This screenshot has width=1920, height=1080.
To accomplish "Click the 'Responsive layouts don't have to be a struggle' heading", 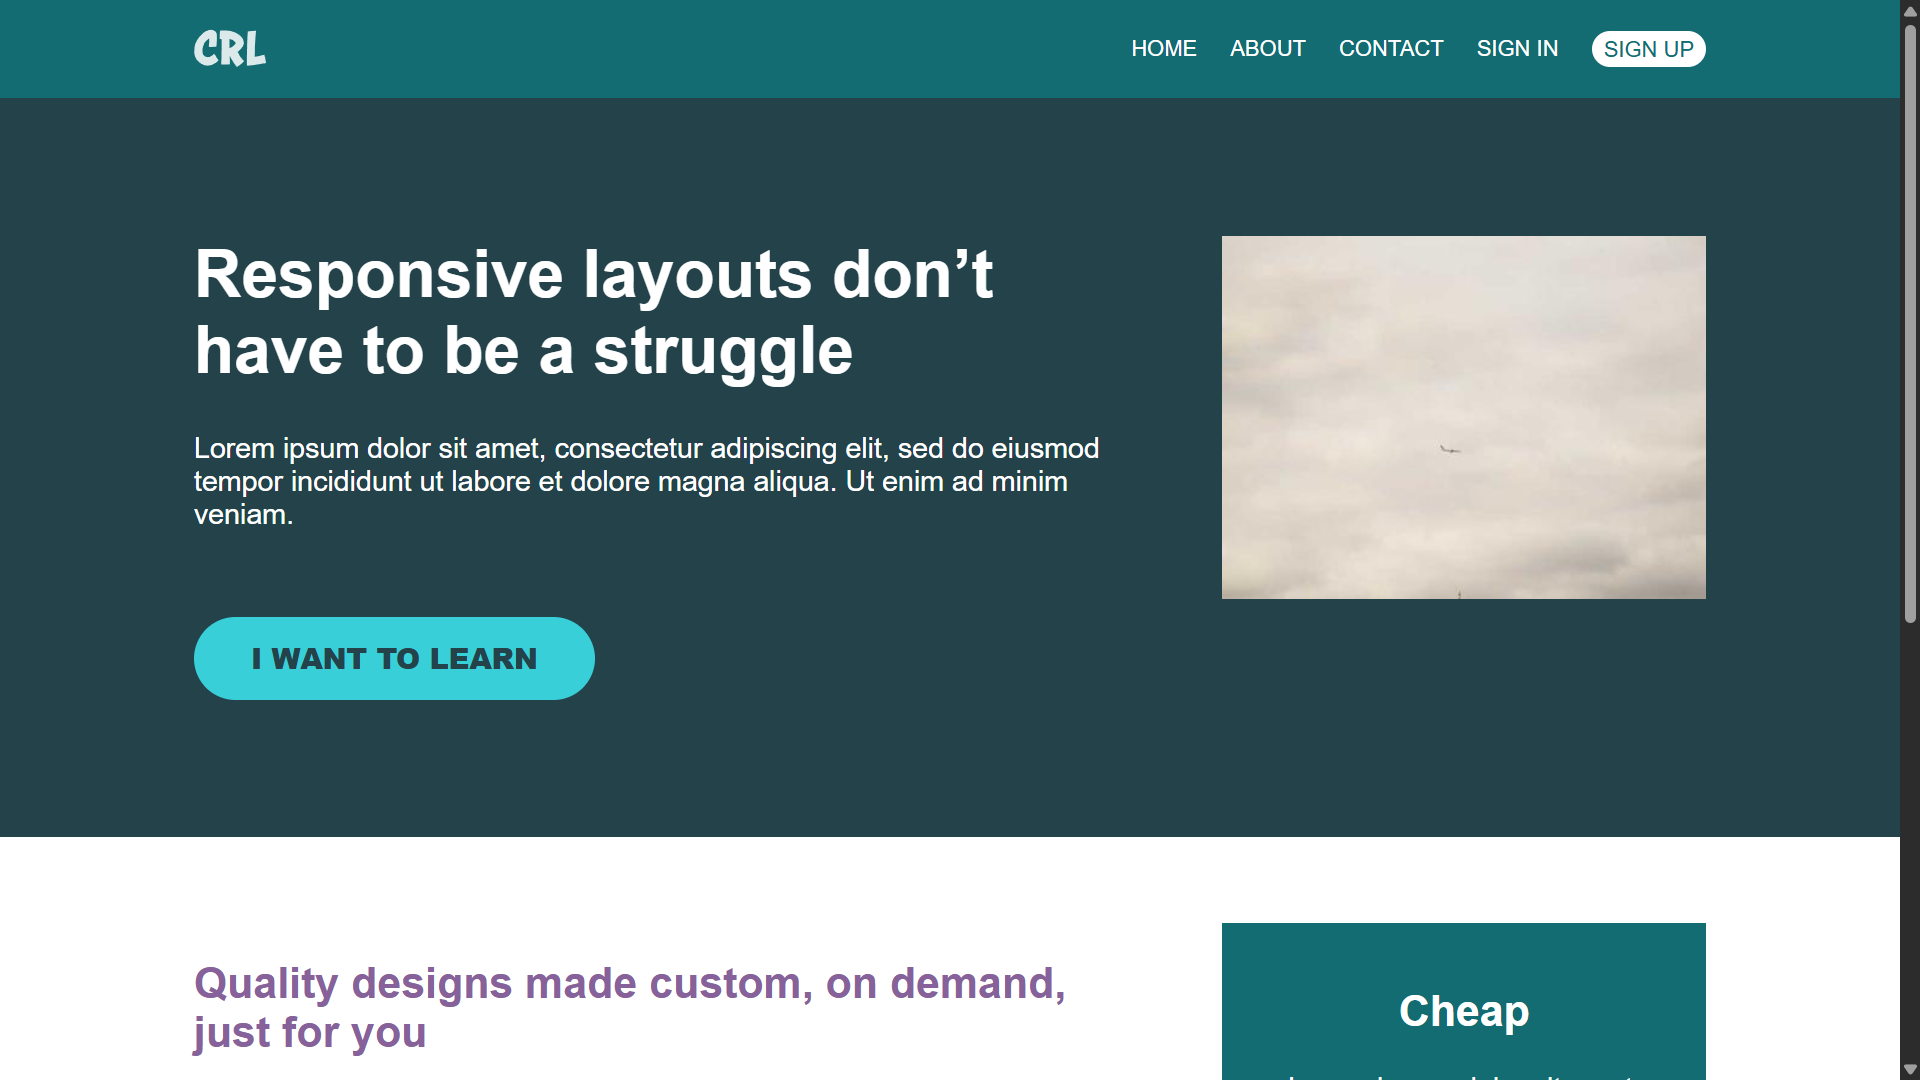I will pos(594,312).
